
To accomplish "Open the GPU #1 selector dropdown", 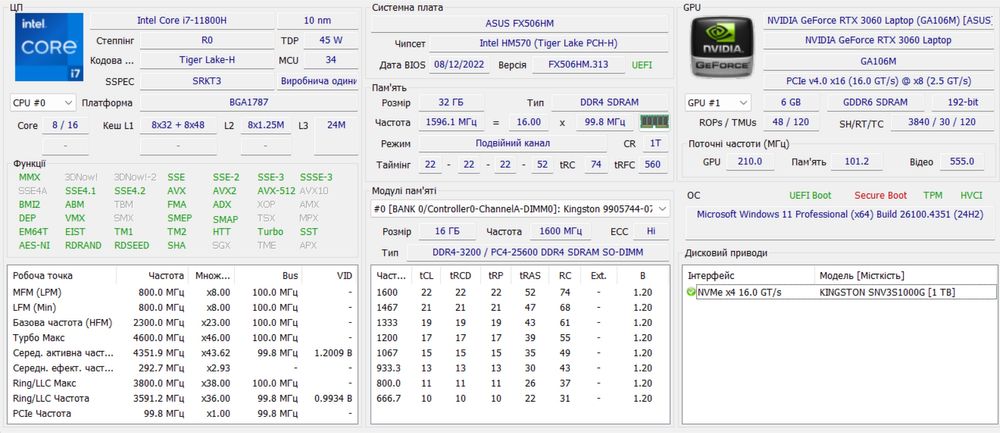I will [718, 103].
